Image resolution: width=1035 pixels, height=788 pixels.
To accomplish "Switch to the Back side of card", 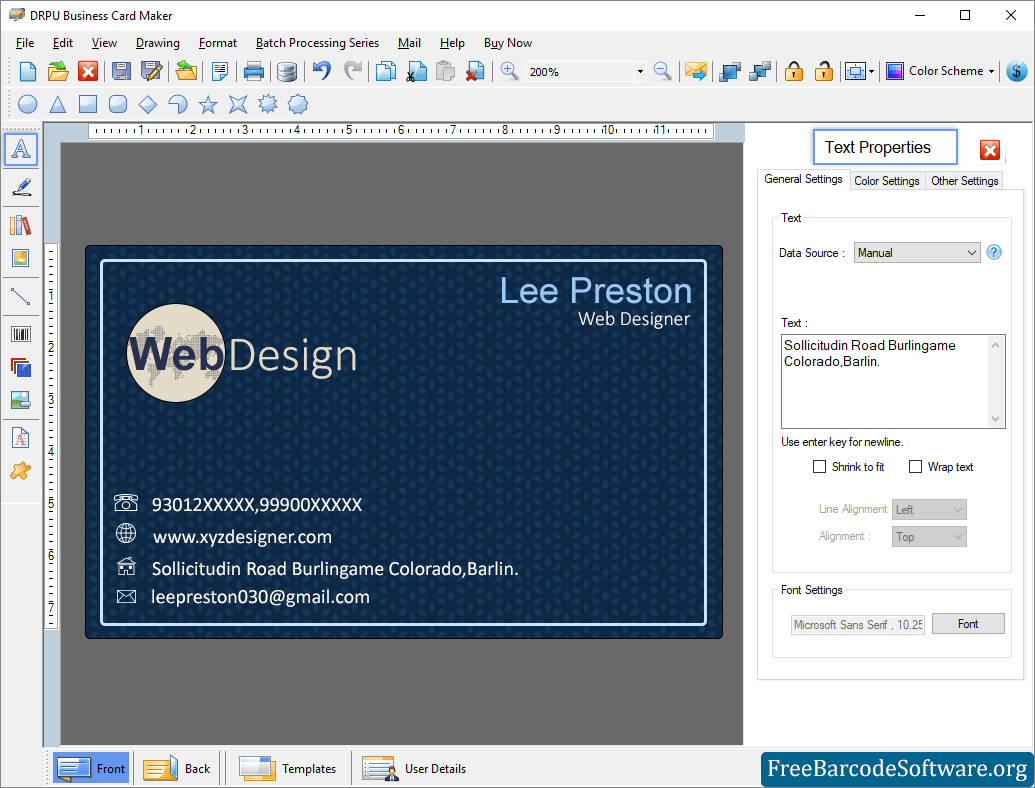I will pos(176,768).
